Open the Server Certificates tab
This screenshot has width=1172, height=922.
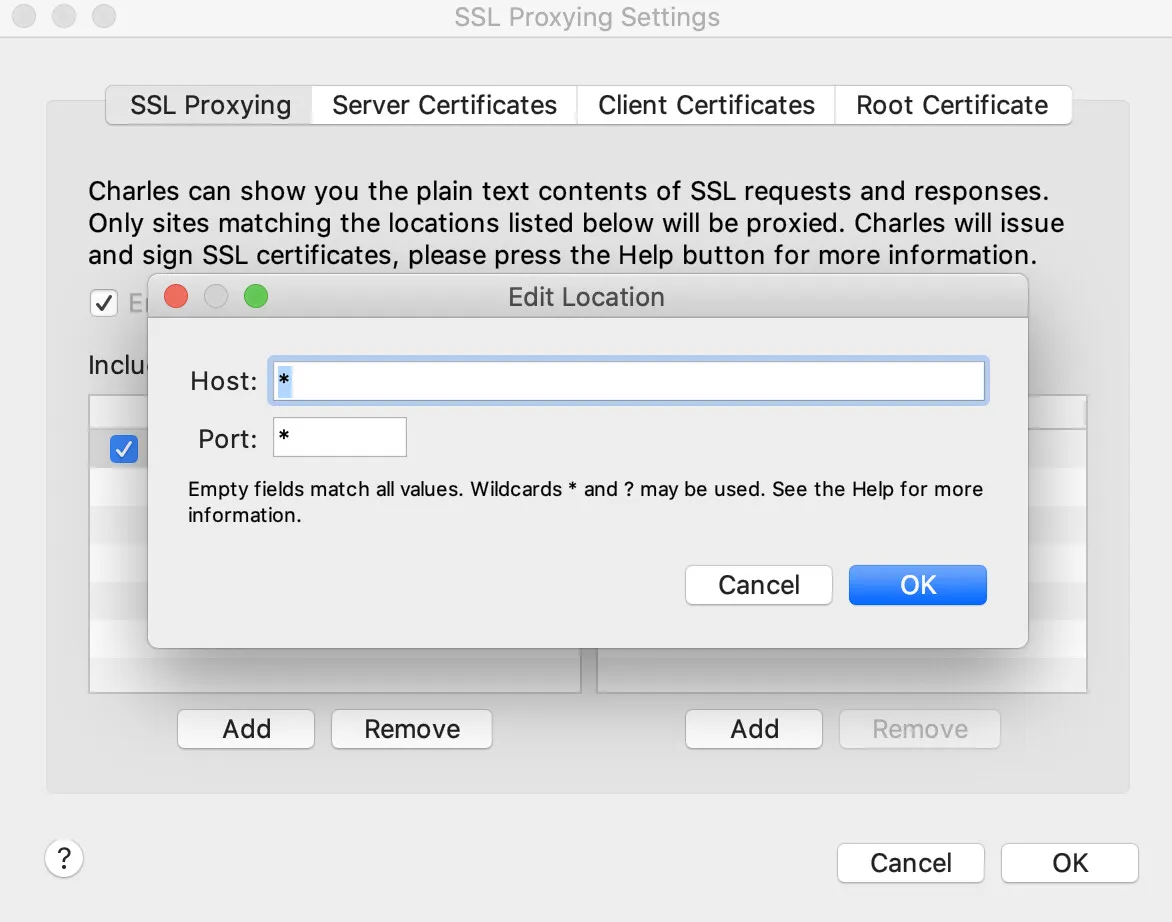pyautogui.click(x=445, y=105)
